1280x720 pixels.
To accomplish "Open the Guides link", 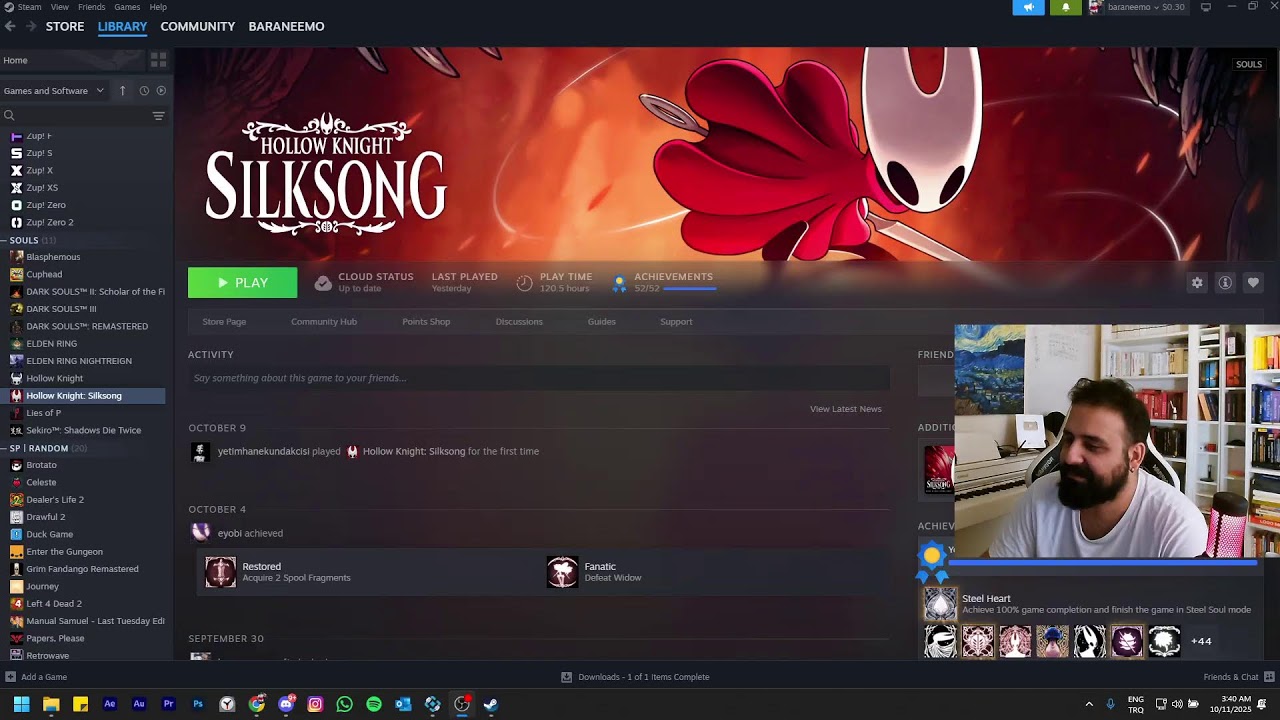I will [x=602, y=322].
